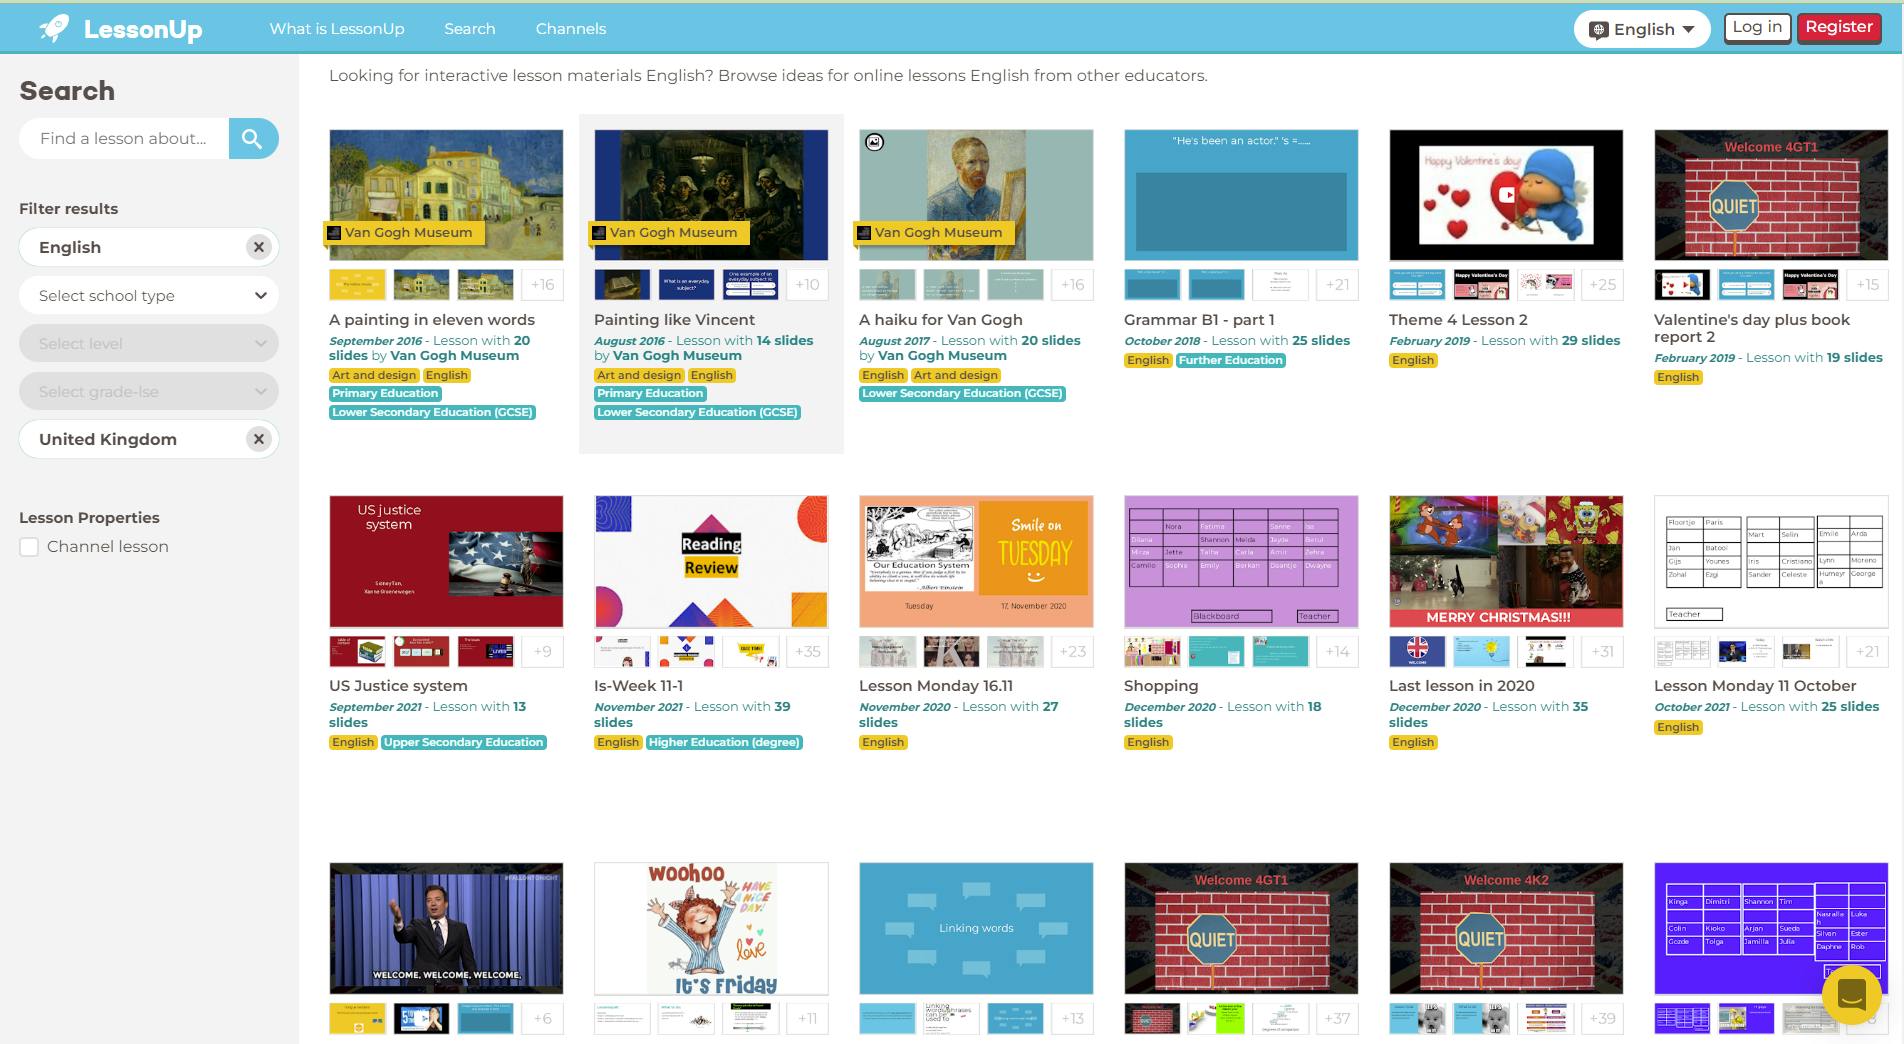1904x1044 pixels.
Task: Click the US justice system thumbnail
Action: [446, 562]
